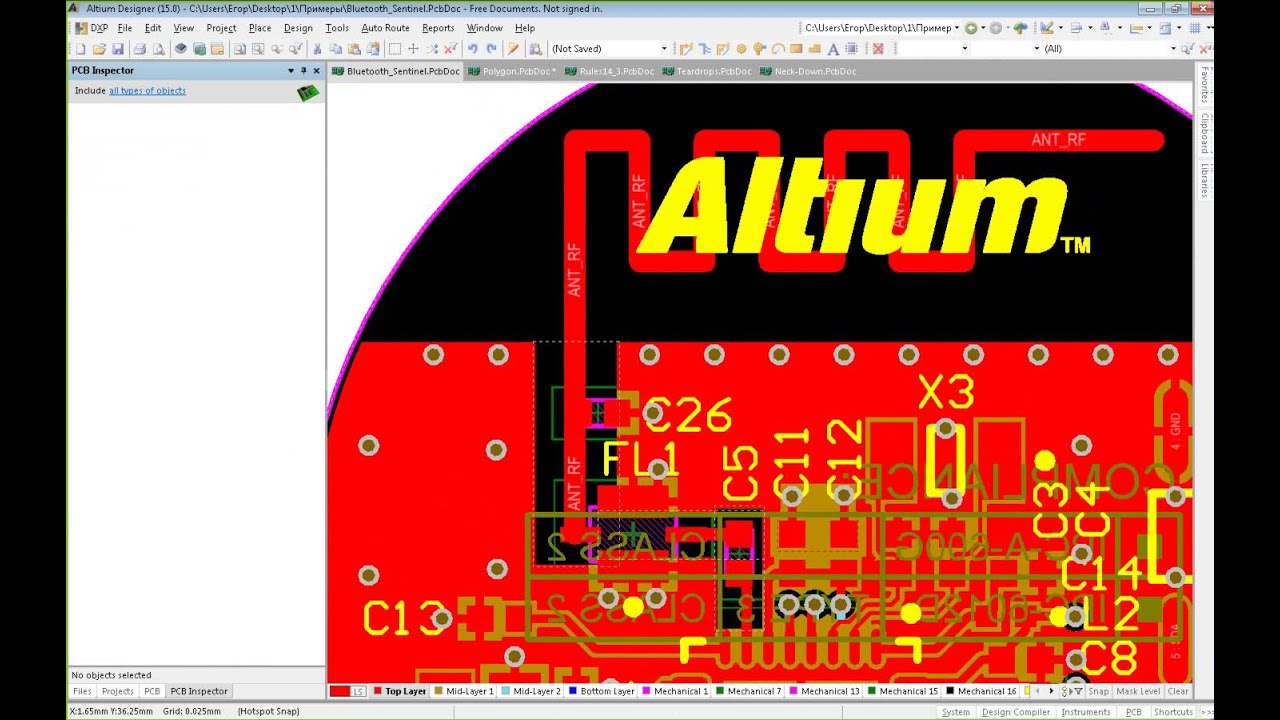Click the Shortcuts button in status bar

coord(1173,712)
